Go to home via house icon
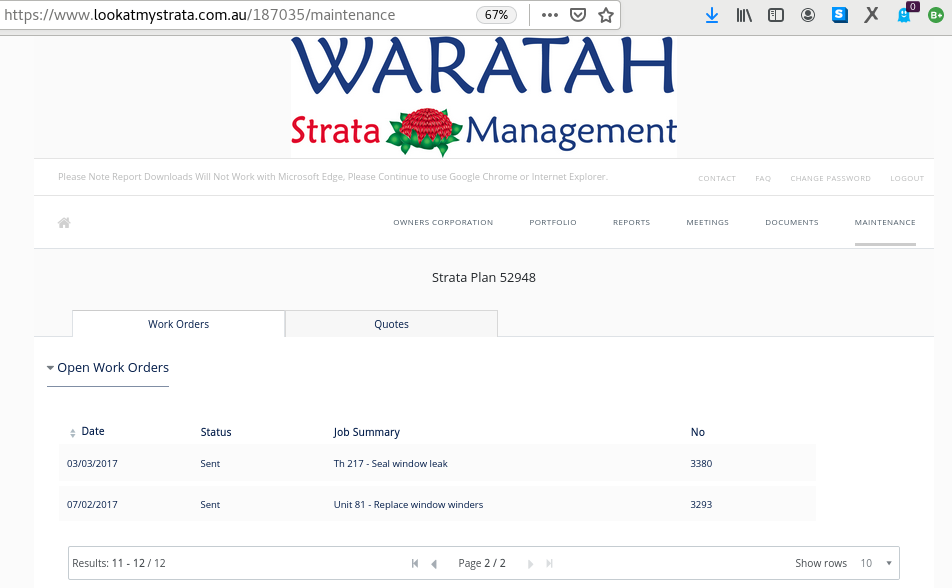 (x=64, y=223)
